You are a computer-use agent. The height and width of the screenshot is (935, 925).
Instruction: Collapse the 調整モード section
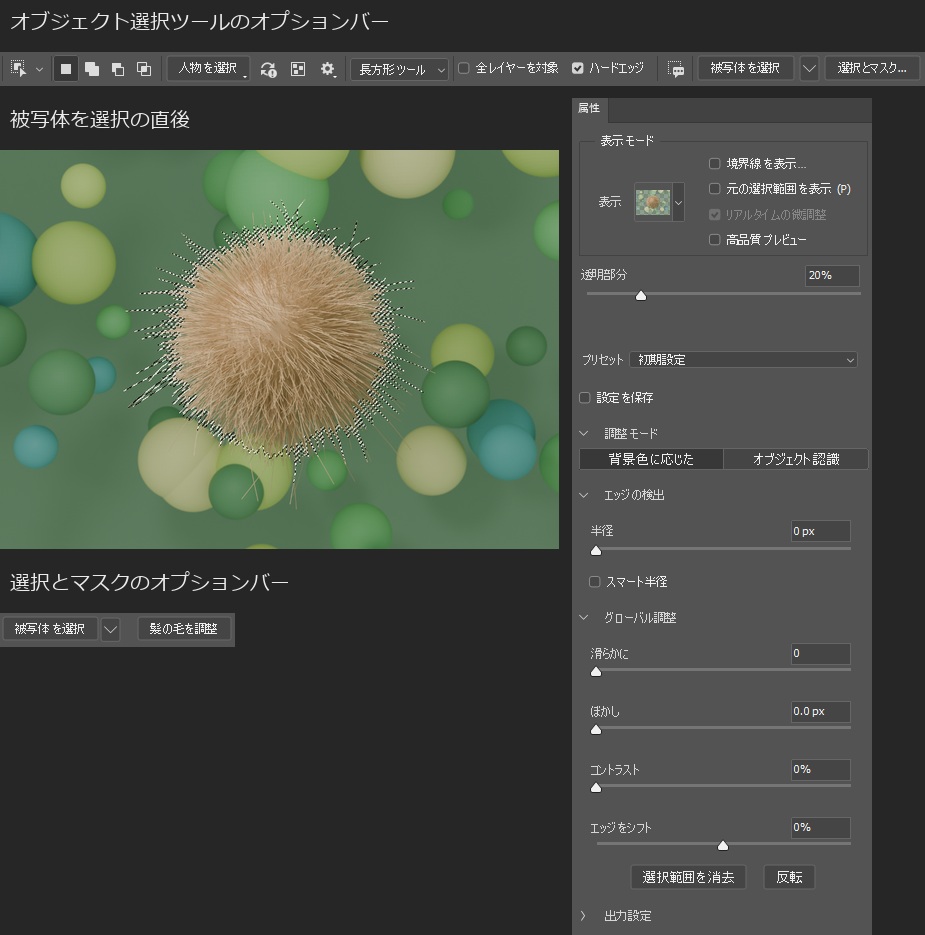pyautogui.click(x=584, y=434)
